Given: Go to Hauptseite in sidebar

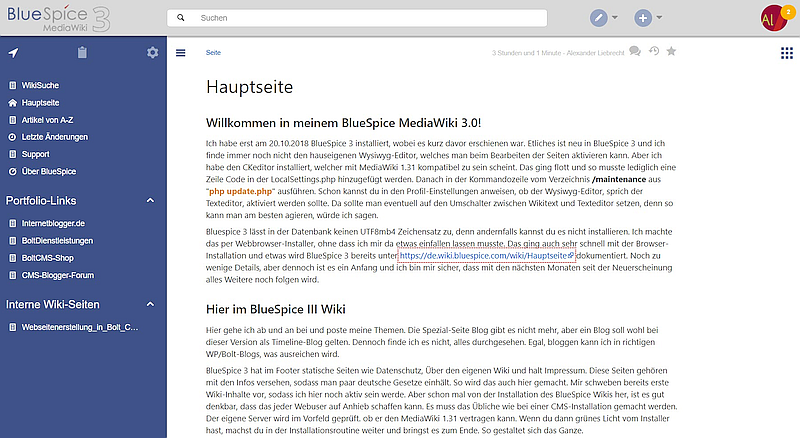Looking at the screenshot, I should [40, 103].
